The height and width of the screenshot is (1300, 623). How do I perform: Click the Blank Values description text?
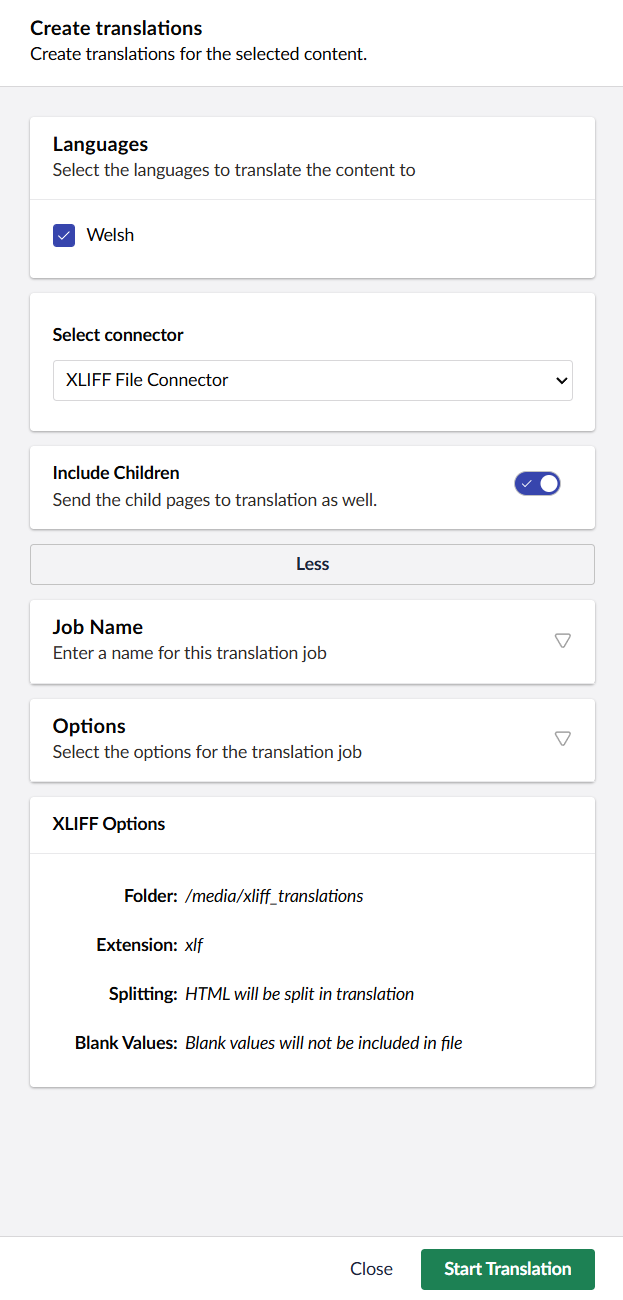[323, 1043]
